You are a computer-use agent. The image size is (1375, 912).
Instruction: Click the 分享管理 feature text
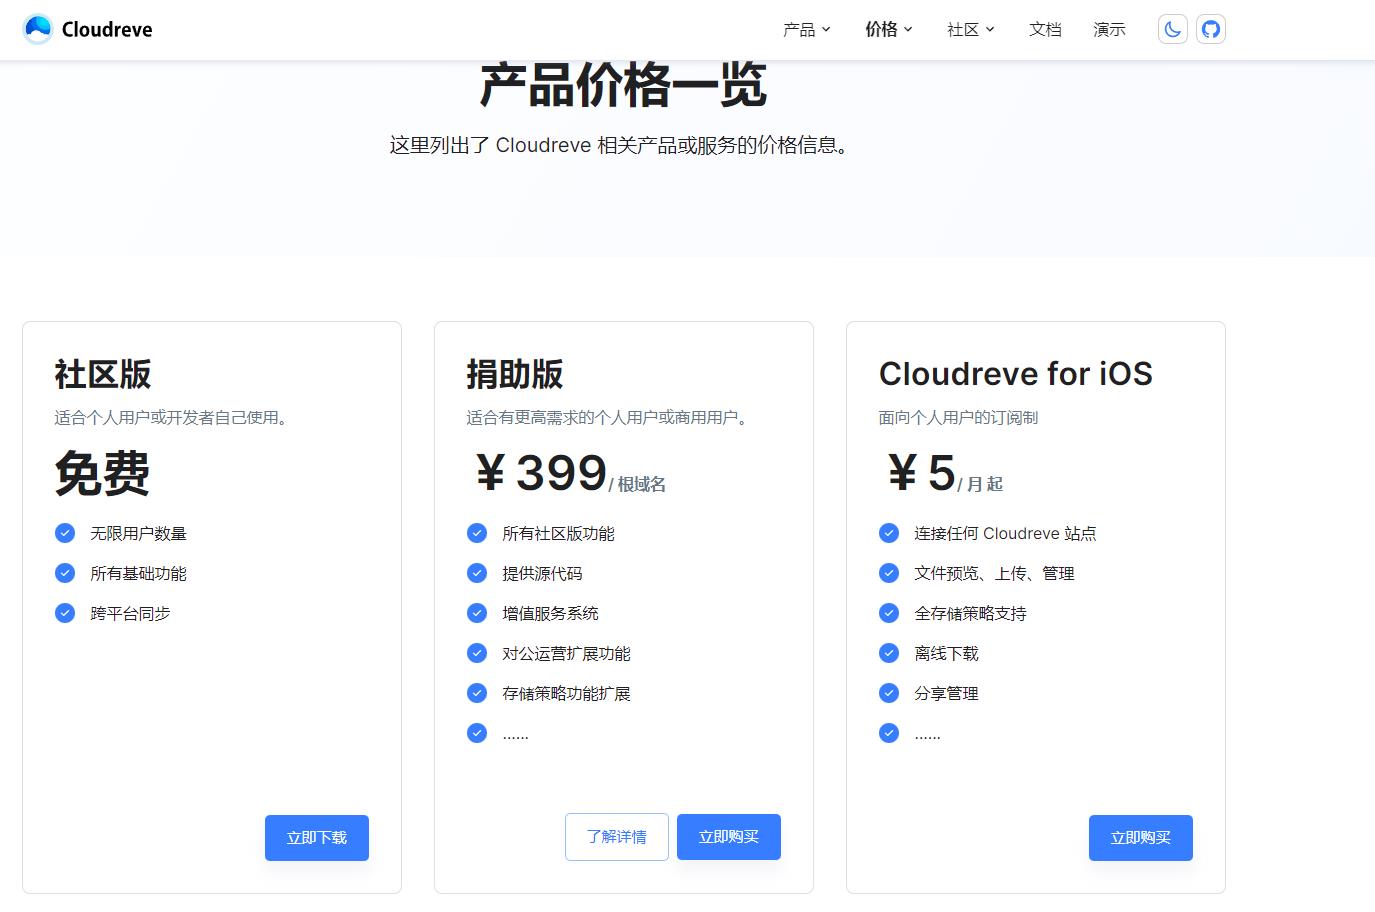946,694
